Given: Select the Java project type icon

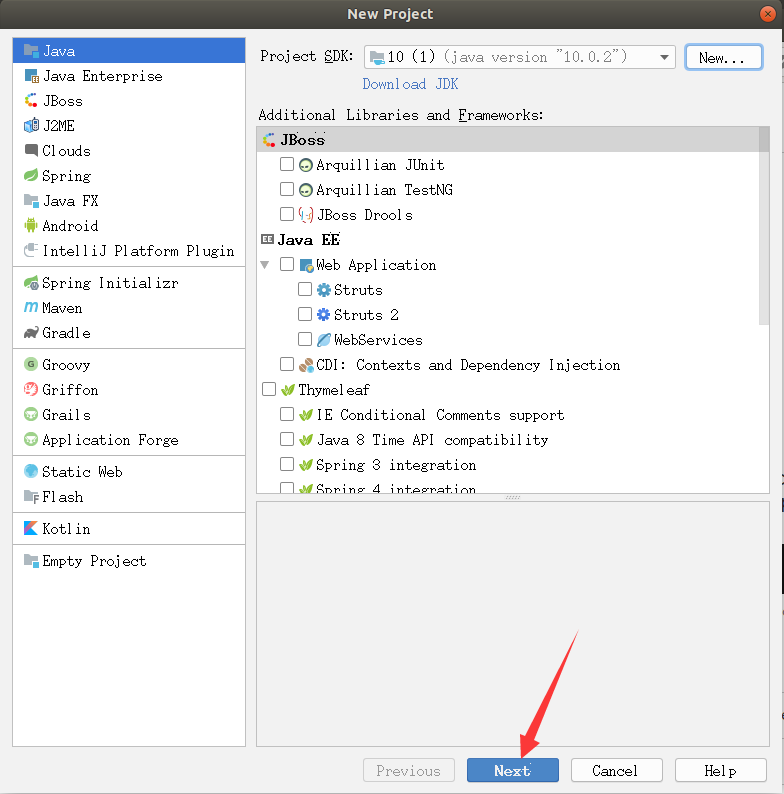Looking at the screenshot, I should click(31, 51).
